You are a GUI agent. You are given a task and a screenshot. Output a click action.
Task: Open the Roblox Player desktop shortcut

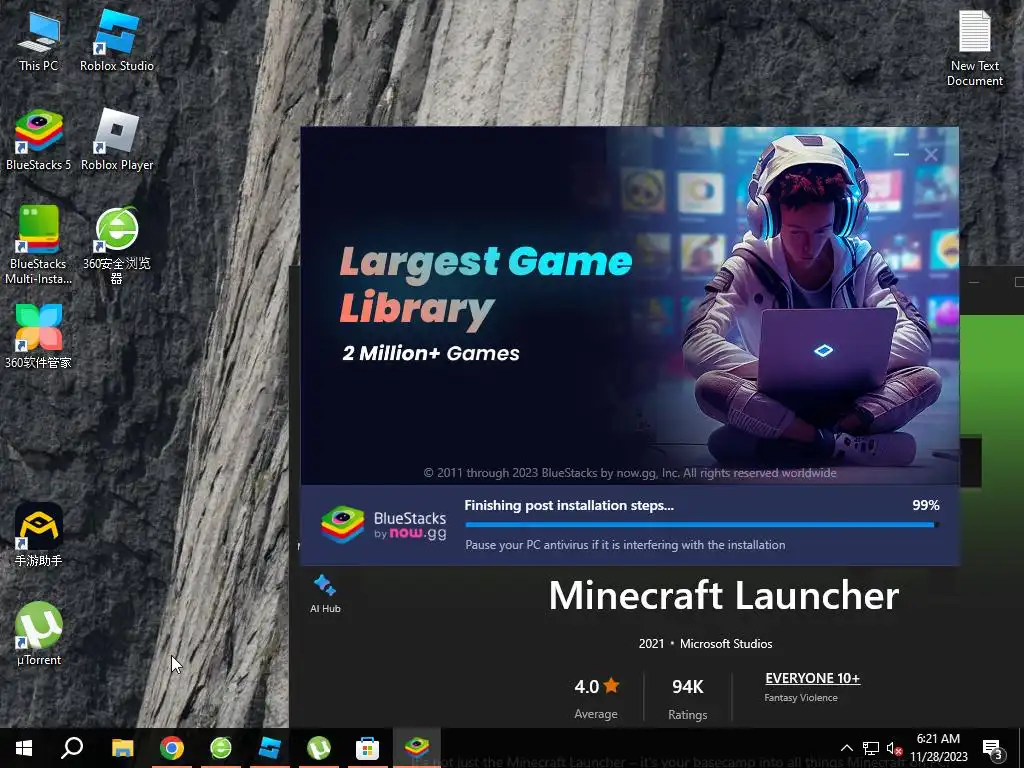click(117, 140)
